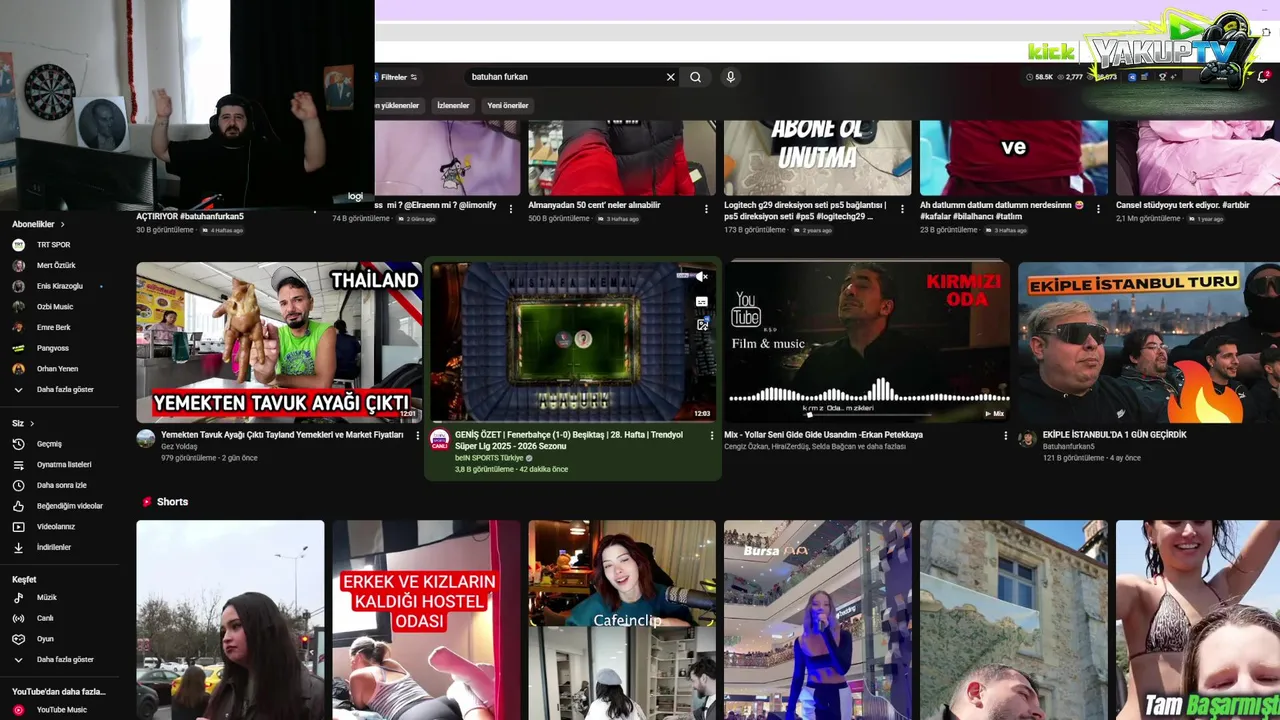Image resolution: width=1280 pixels, height=720 pixels.
Task: Open the menu for Yemekten Tavuk Ayağı video
Action: tap(418, 436)
